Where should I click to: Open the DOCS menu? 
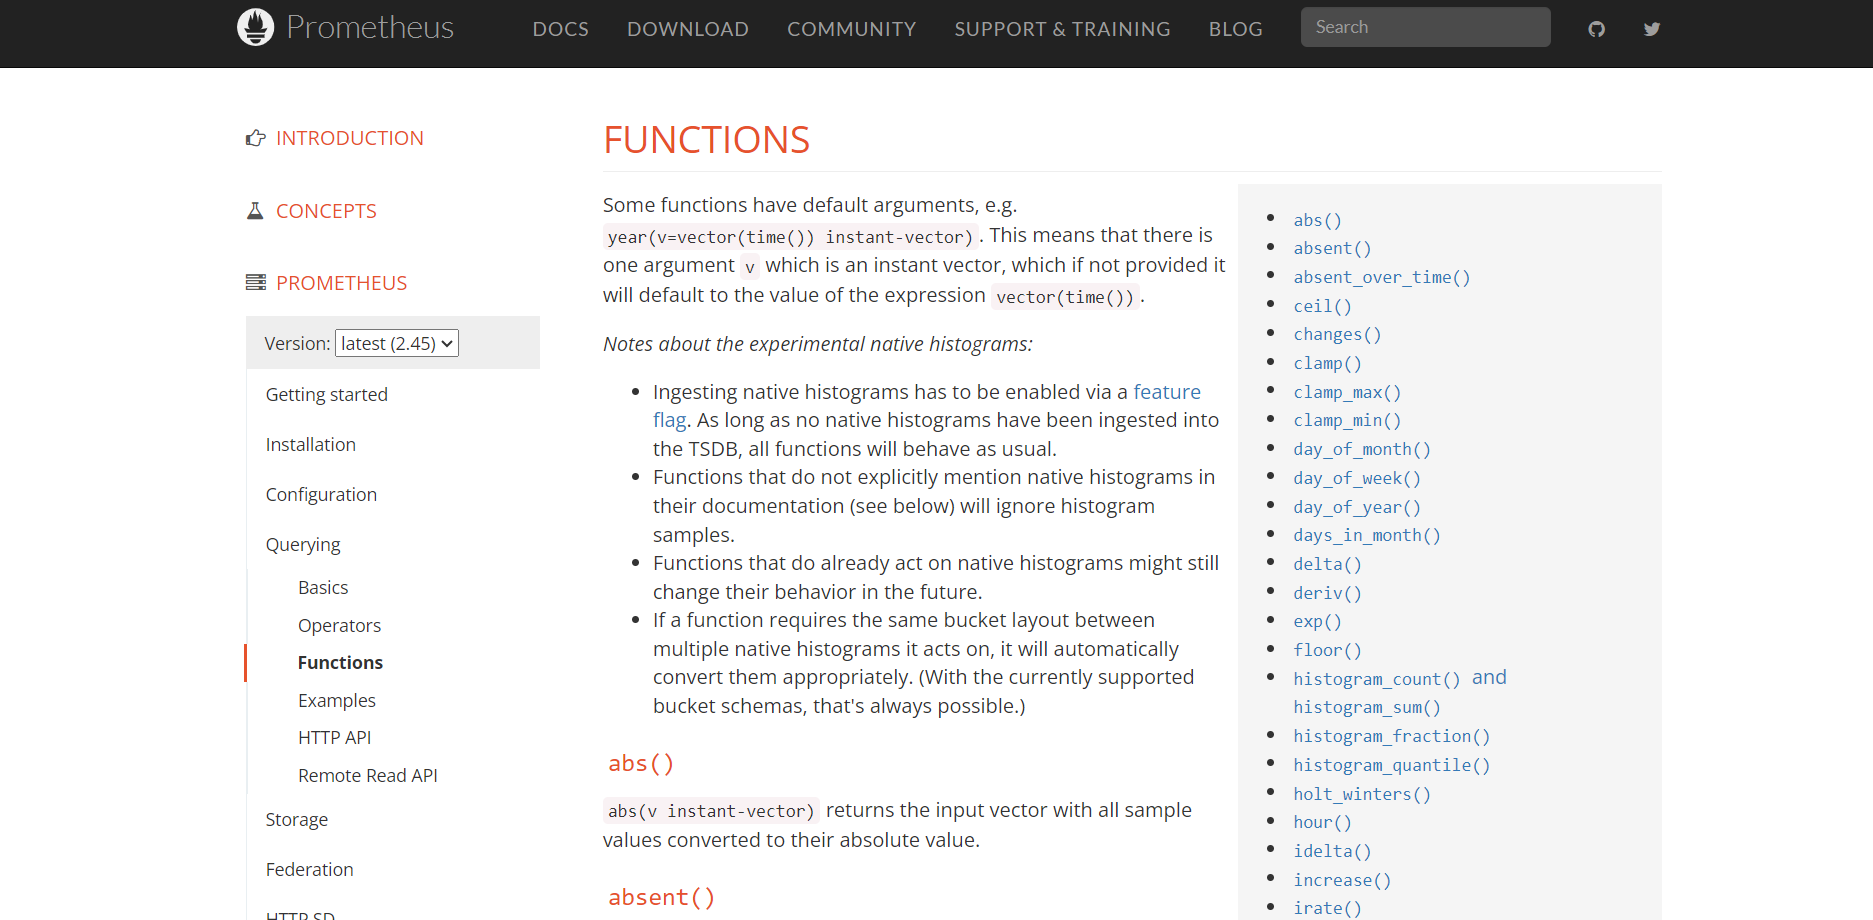tap(560, 29)
